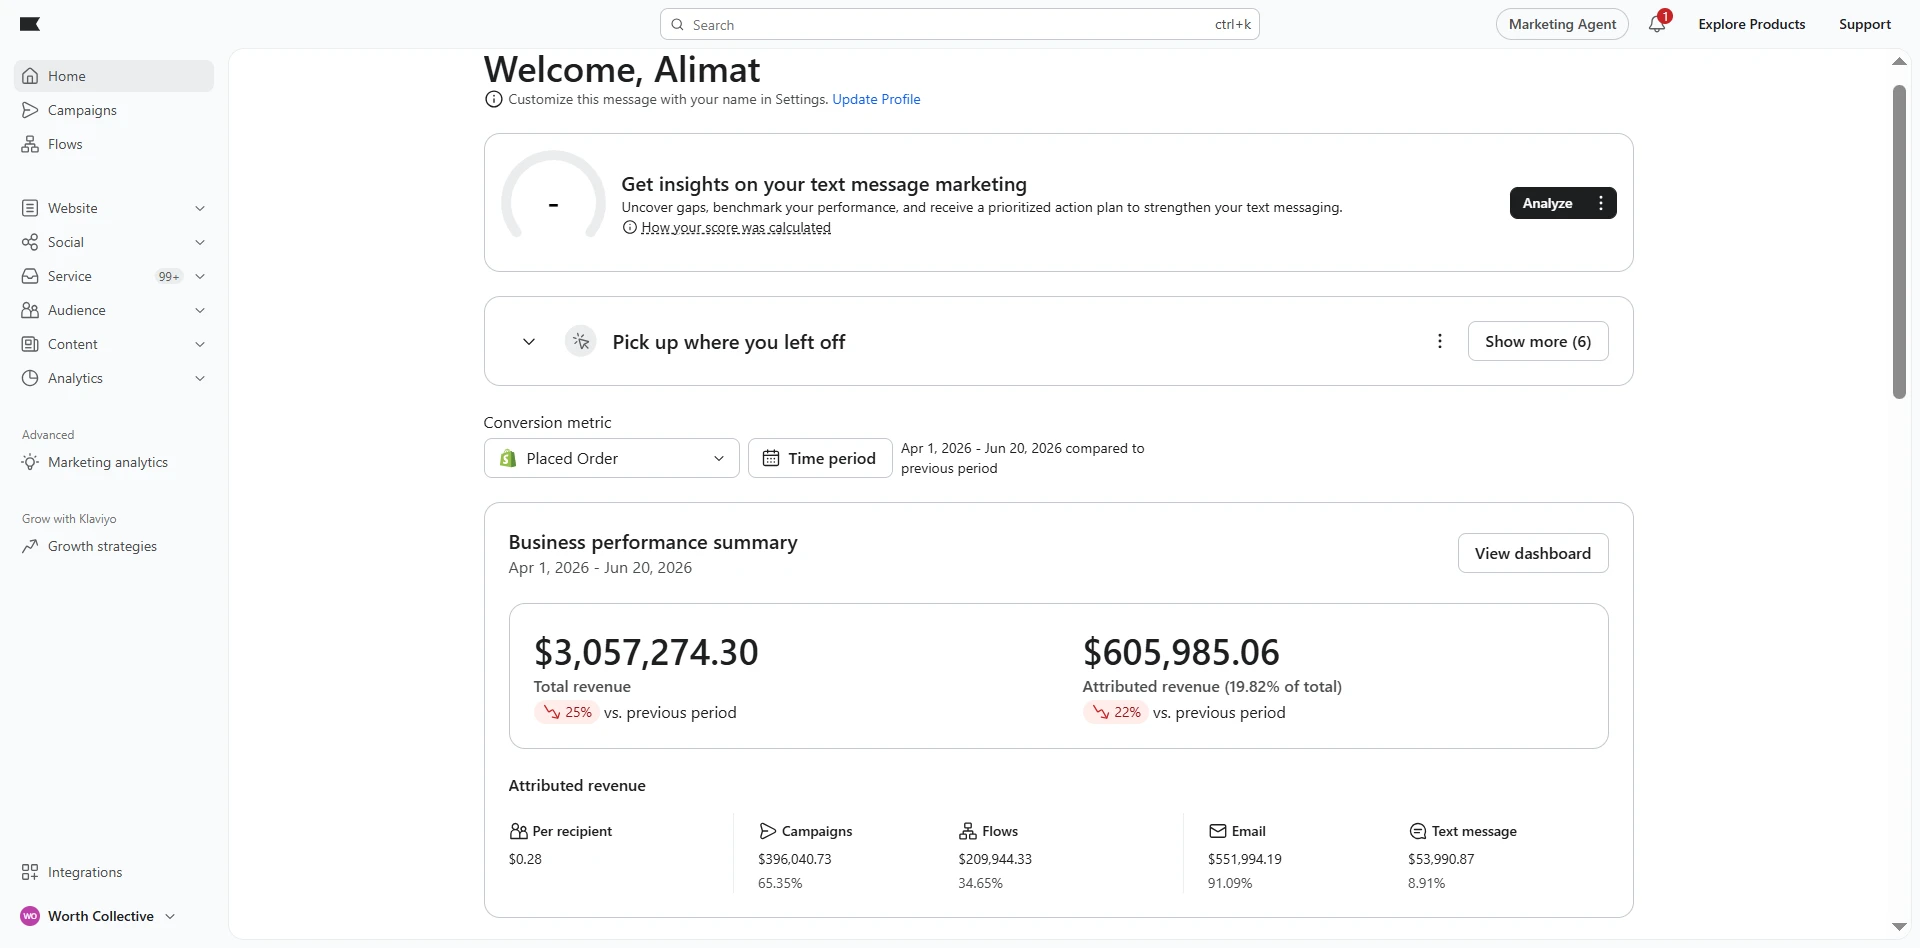
Task: Click the Text message bubble icon
Action: tap(1417, 831)
